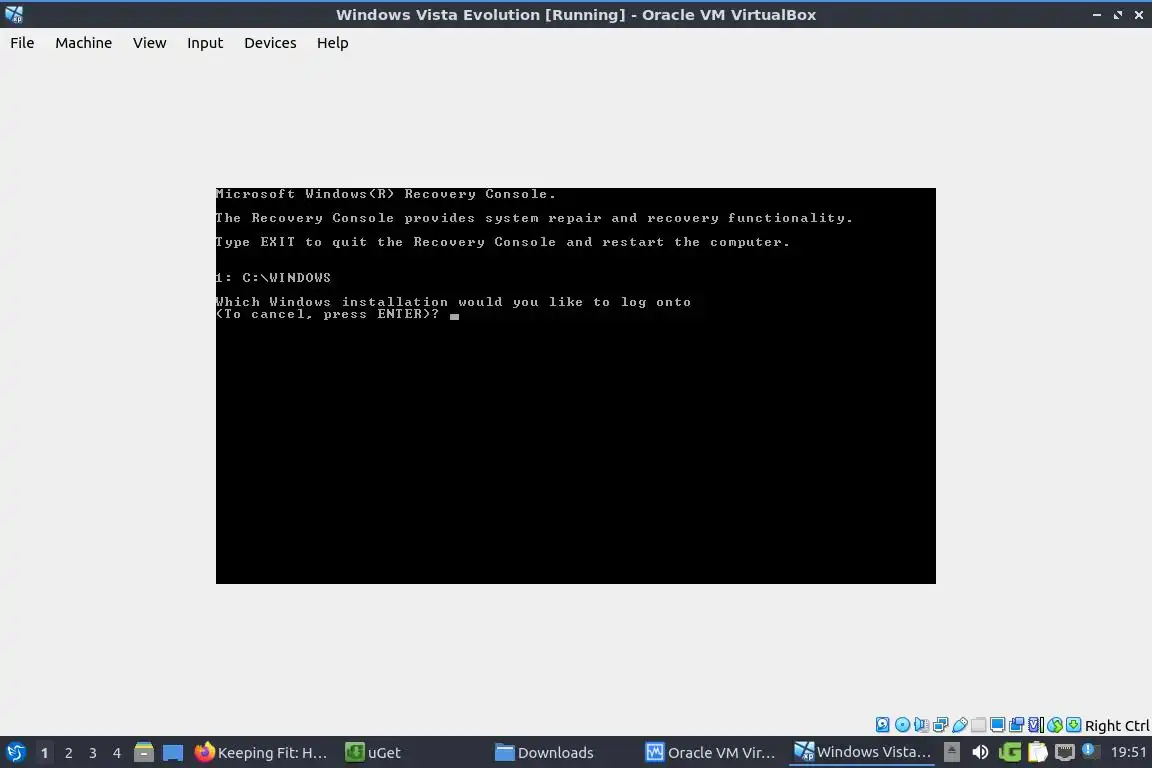1152x768 pixels.
Task: Click the removable media eject tray icon
Action: (x=951, y=752)
